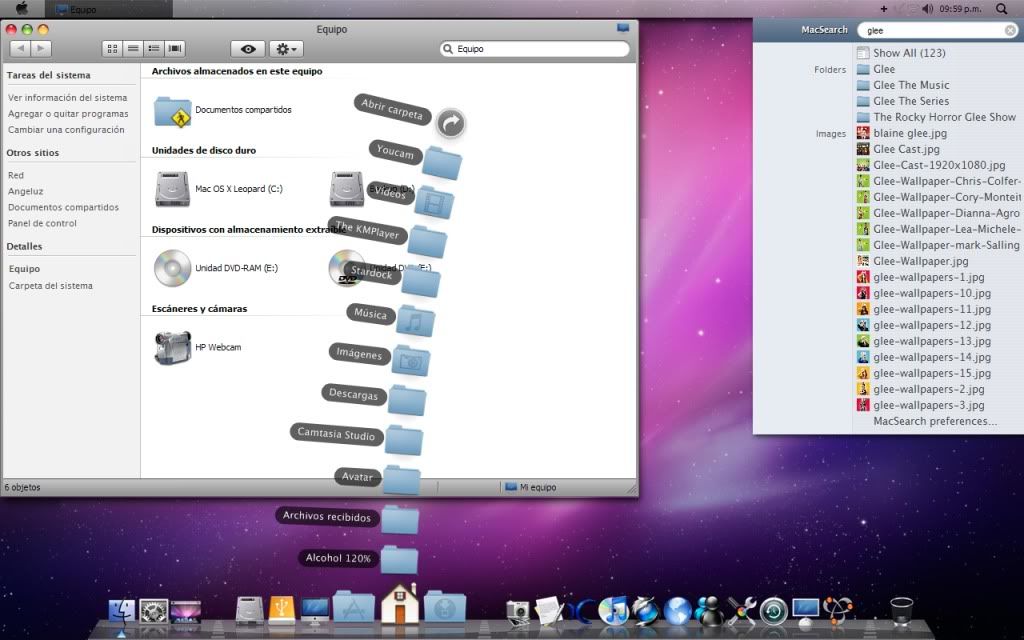Screen dimensions: 1024x640
Task: Switch to icon grid view
Action: (112, 48)
